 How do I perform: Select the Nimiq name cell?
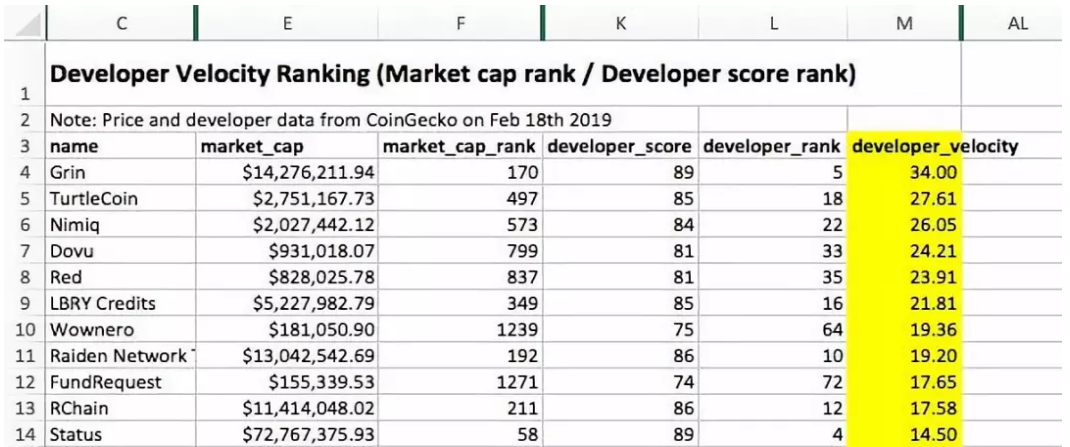click(x=121, y=225)
